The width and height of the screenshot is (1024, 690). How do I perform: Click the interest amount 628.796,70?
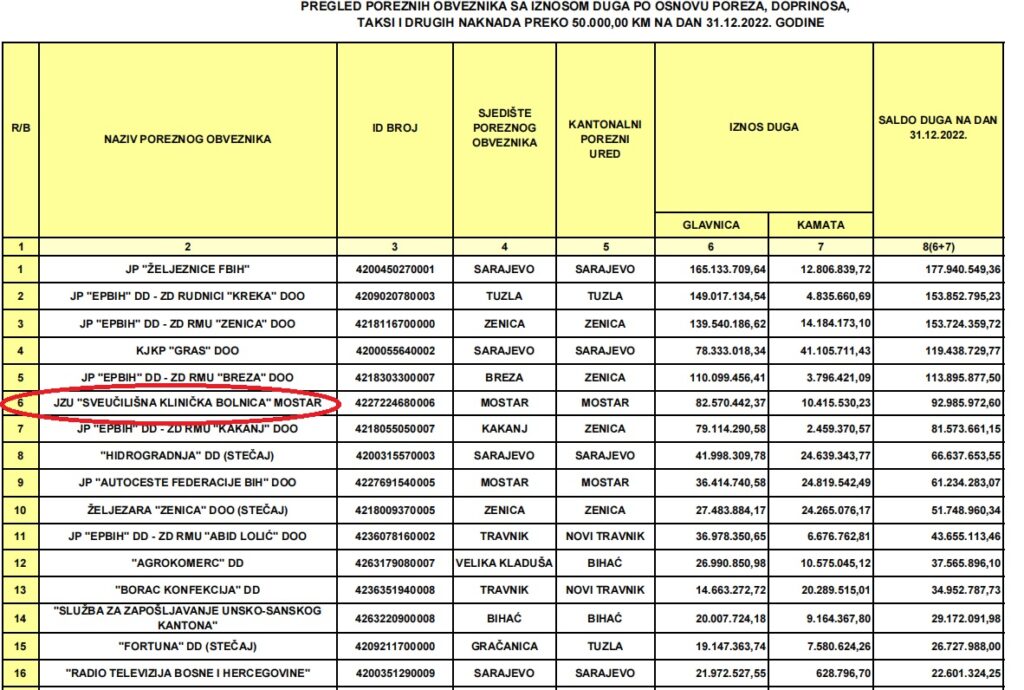point(843,673)
